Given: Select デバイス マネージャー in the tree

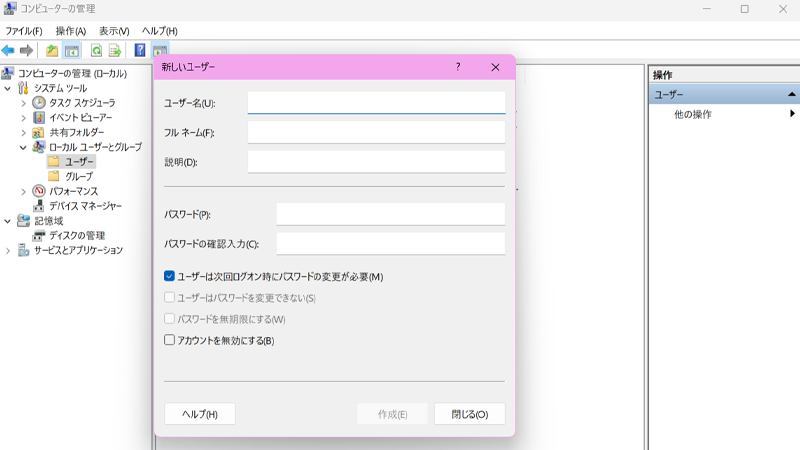Looking at the screenshot, I should coord(85,206).
